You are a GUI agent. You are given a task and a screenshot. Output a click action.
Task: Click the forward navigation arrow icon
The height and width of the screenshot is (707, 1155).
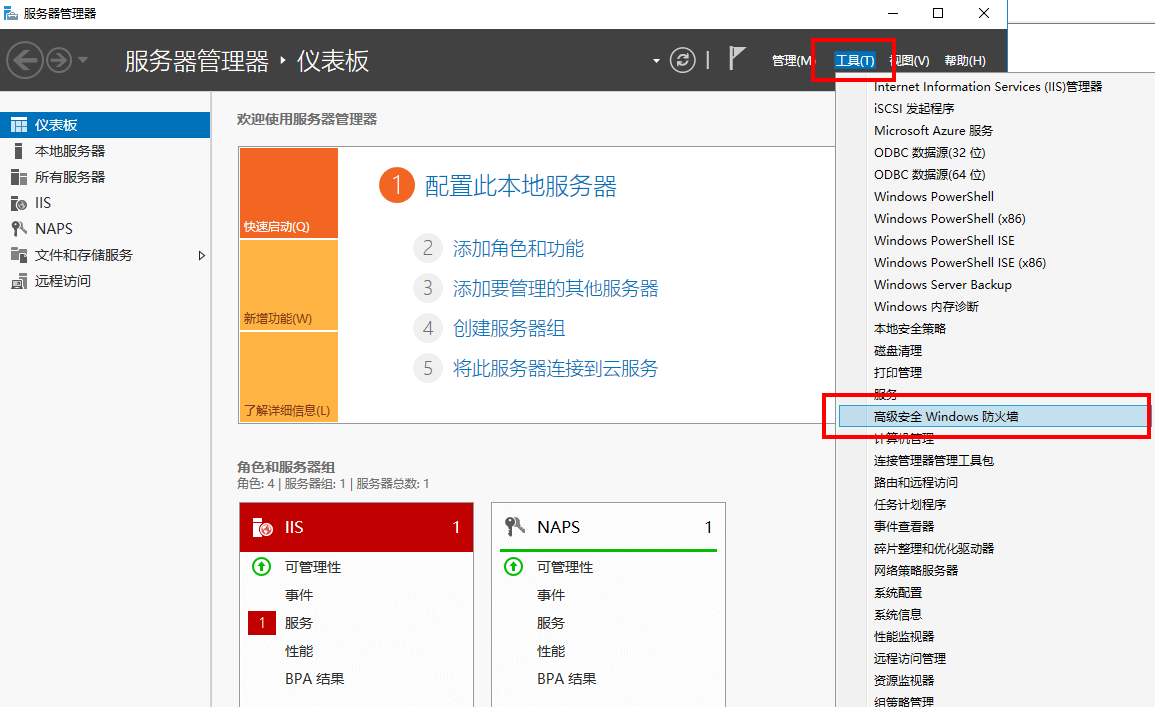pos(59,60)
